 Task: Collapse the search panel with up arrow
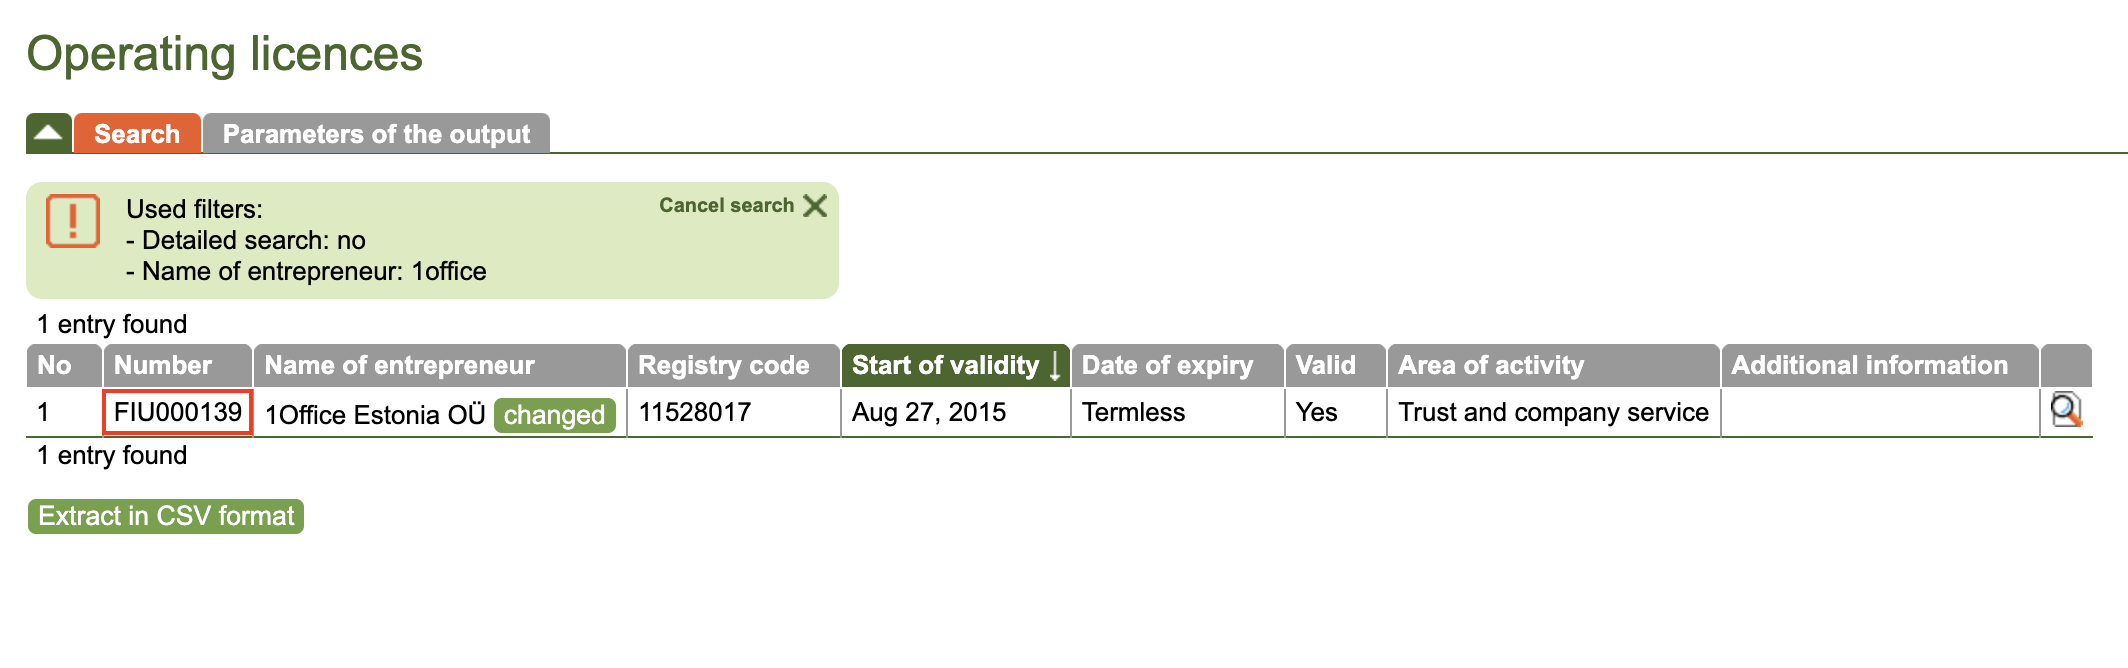48,134
